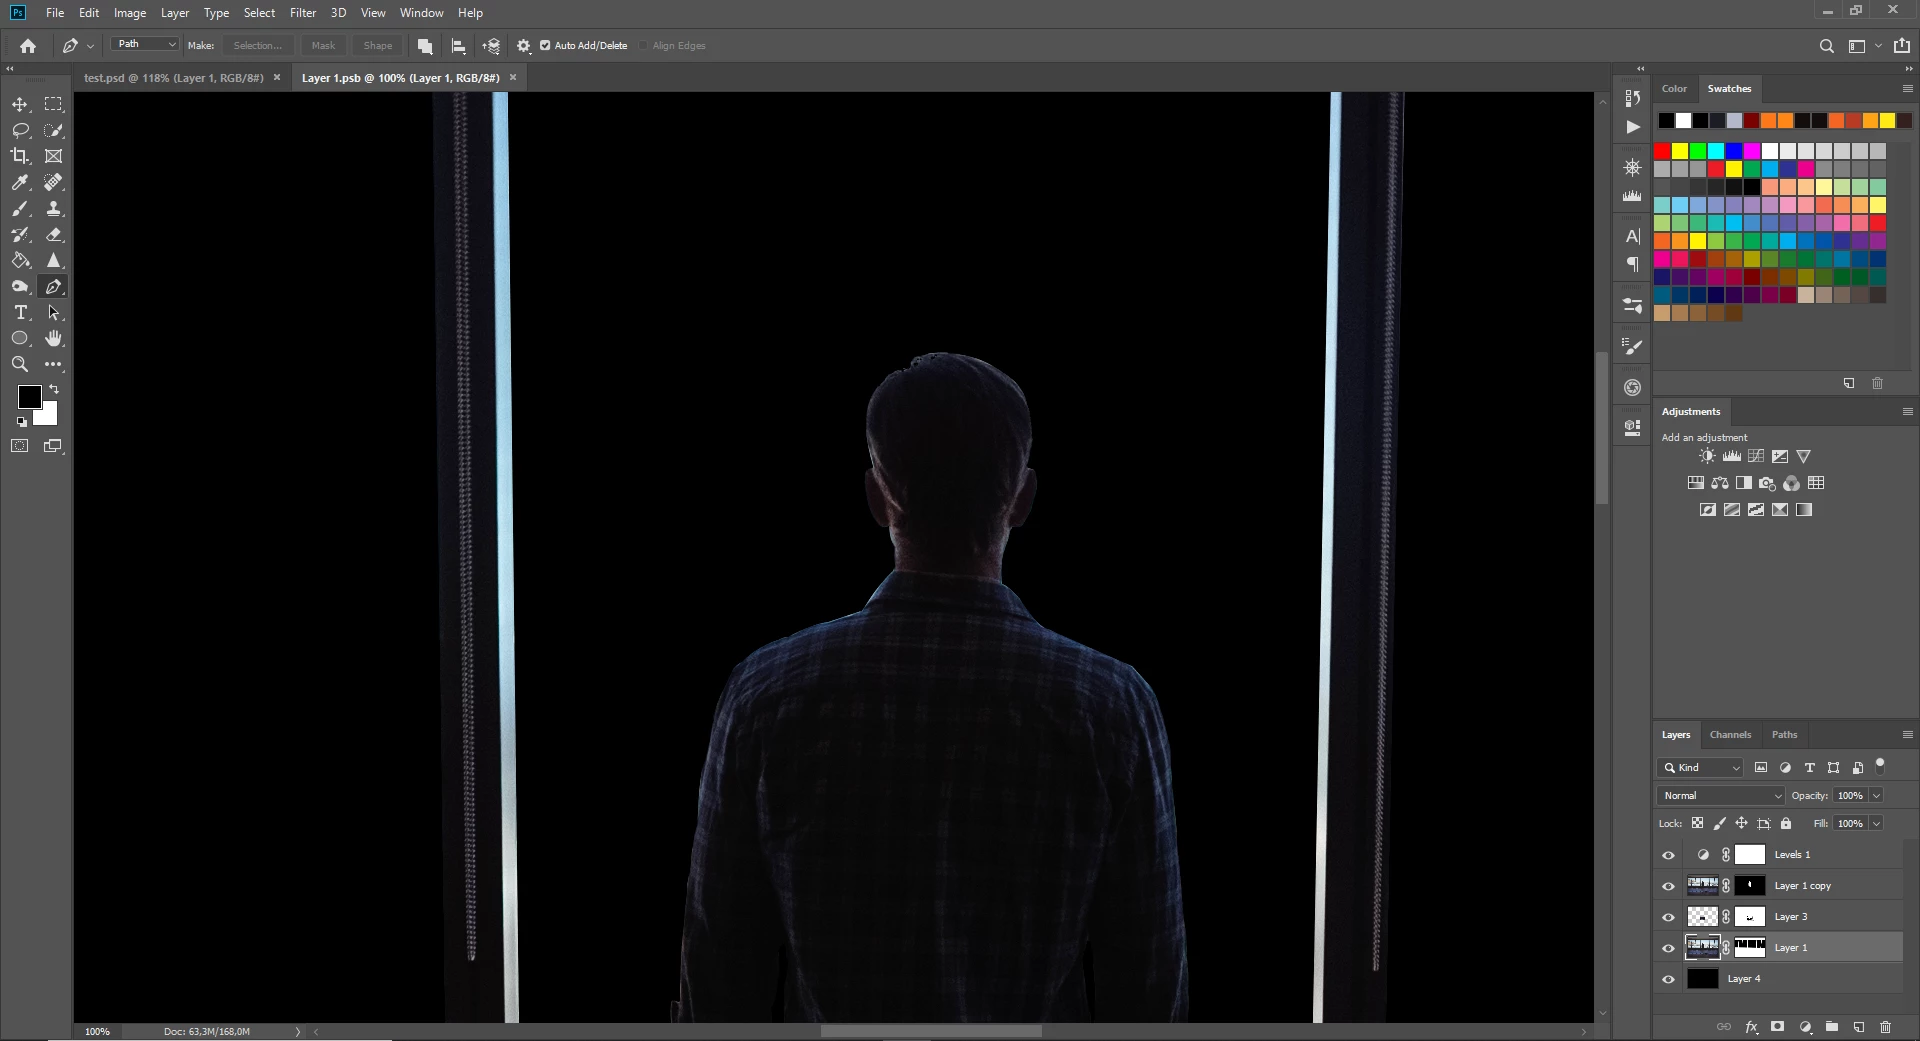Screen dimensions: 1920x1041
Task: Open path alignment icon in options bar
Action: click(459, 46)
